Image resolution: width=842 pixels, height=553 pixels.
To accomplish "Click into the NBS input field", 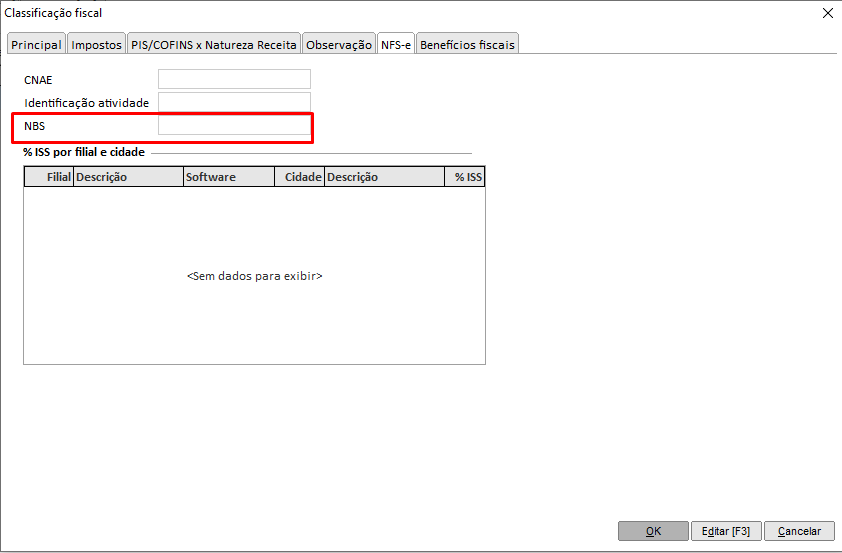I will tap(234, 126).
